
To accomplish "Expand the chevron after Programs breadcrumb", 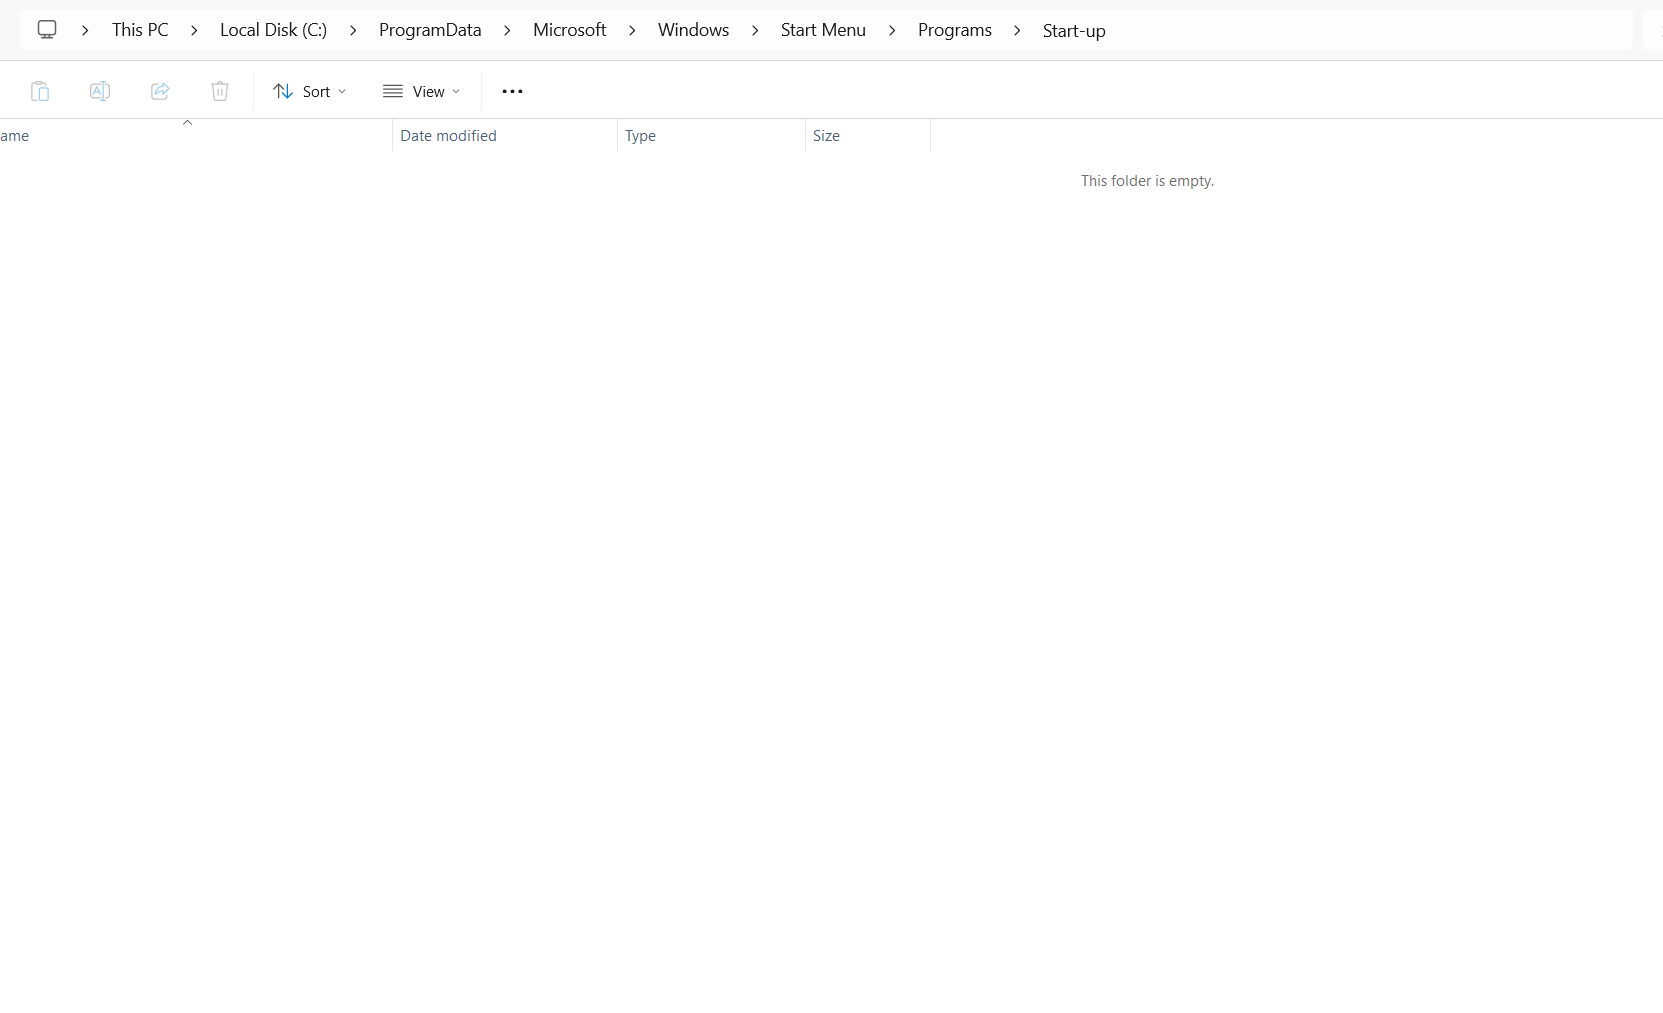I will point(1018,30).
